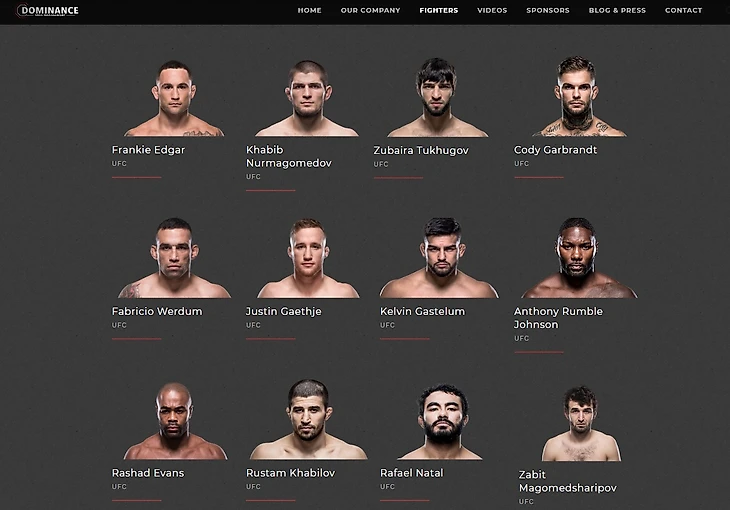
Task: Open Khabib Nurmagomedov name link
Action: click(289, 156)
